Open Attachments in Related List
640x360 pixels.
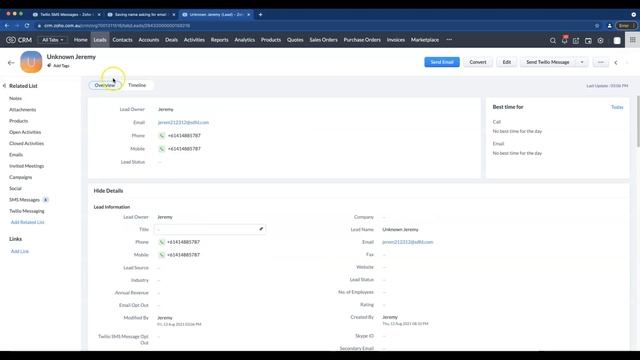point(22,110)
